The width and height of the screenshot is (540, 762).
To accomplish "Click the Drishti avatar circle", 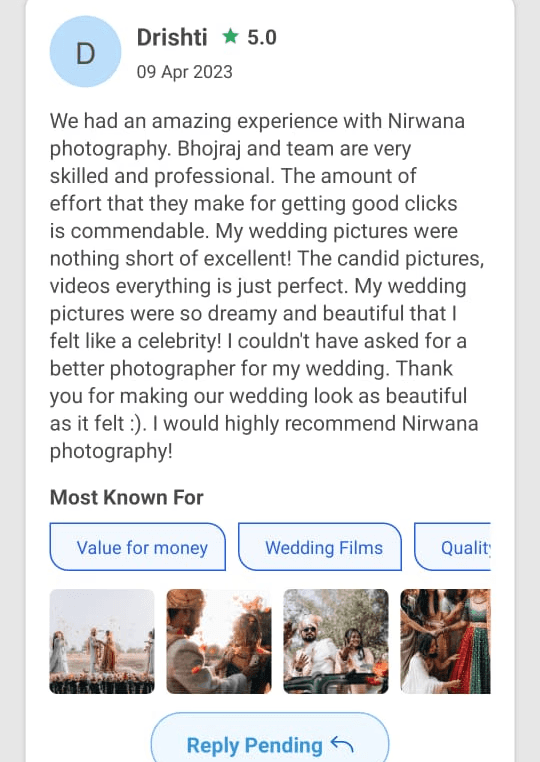I will tap(85, 52).
